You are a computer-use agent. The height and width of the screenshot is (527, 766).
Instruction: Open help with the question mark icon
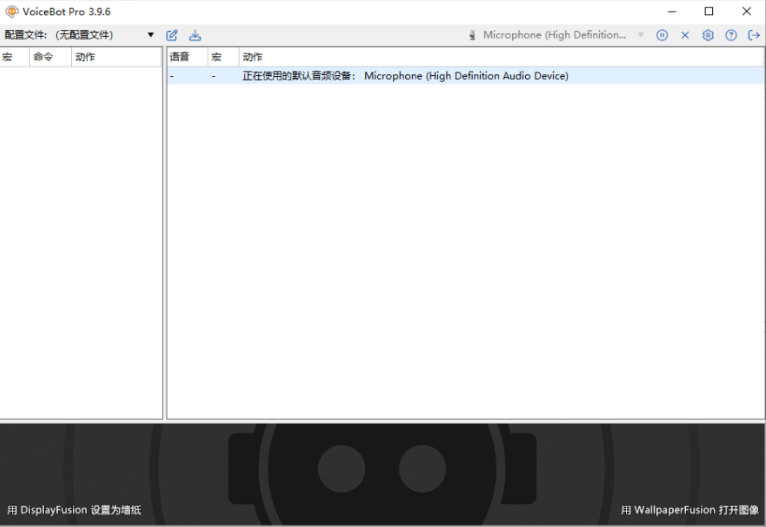point(731,35)
